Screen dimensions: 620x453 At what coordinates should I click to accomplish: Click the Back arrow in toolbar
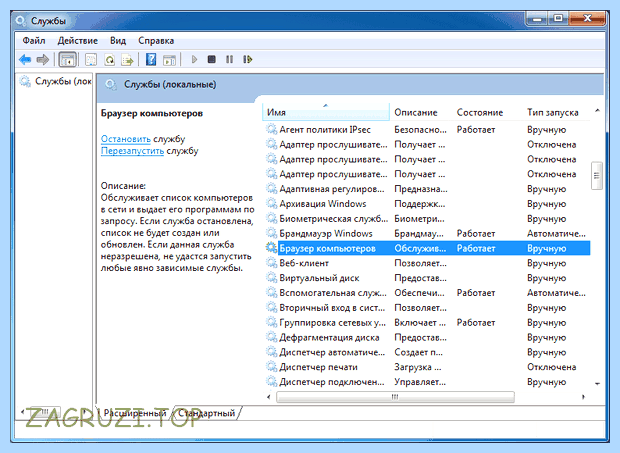coord(25,60)
